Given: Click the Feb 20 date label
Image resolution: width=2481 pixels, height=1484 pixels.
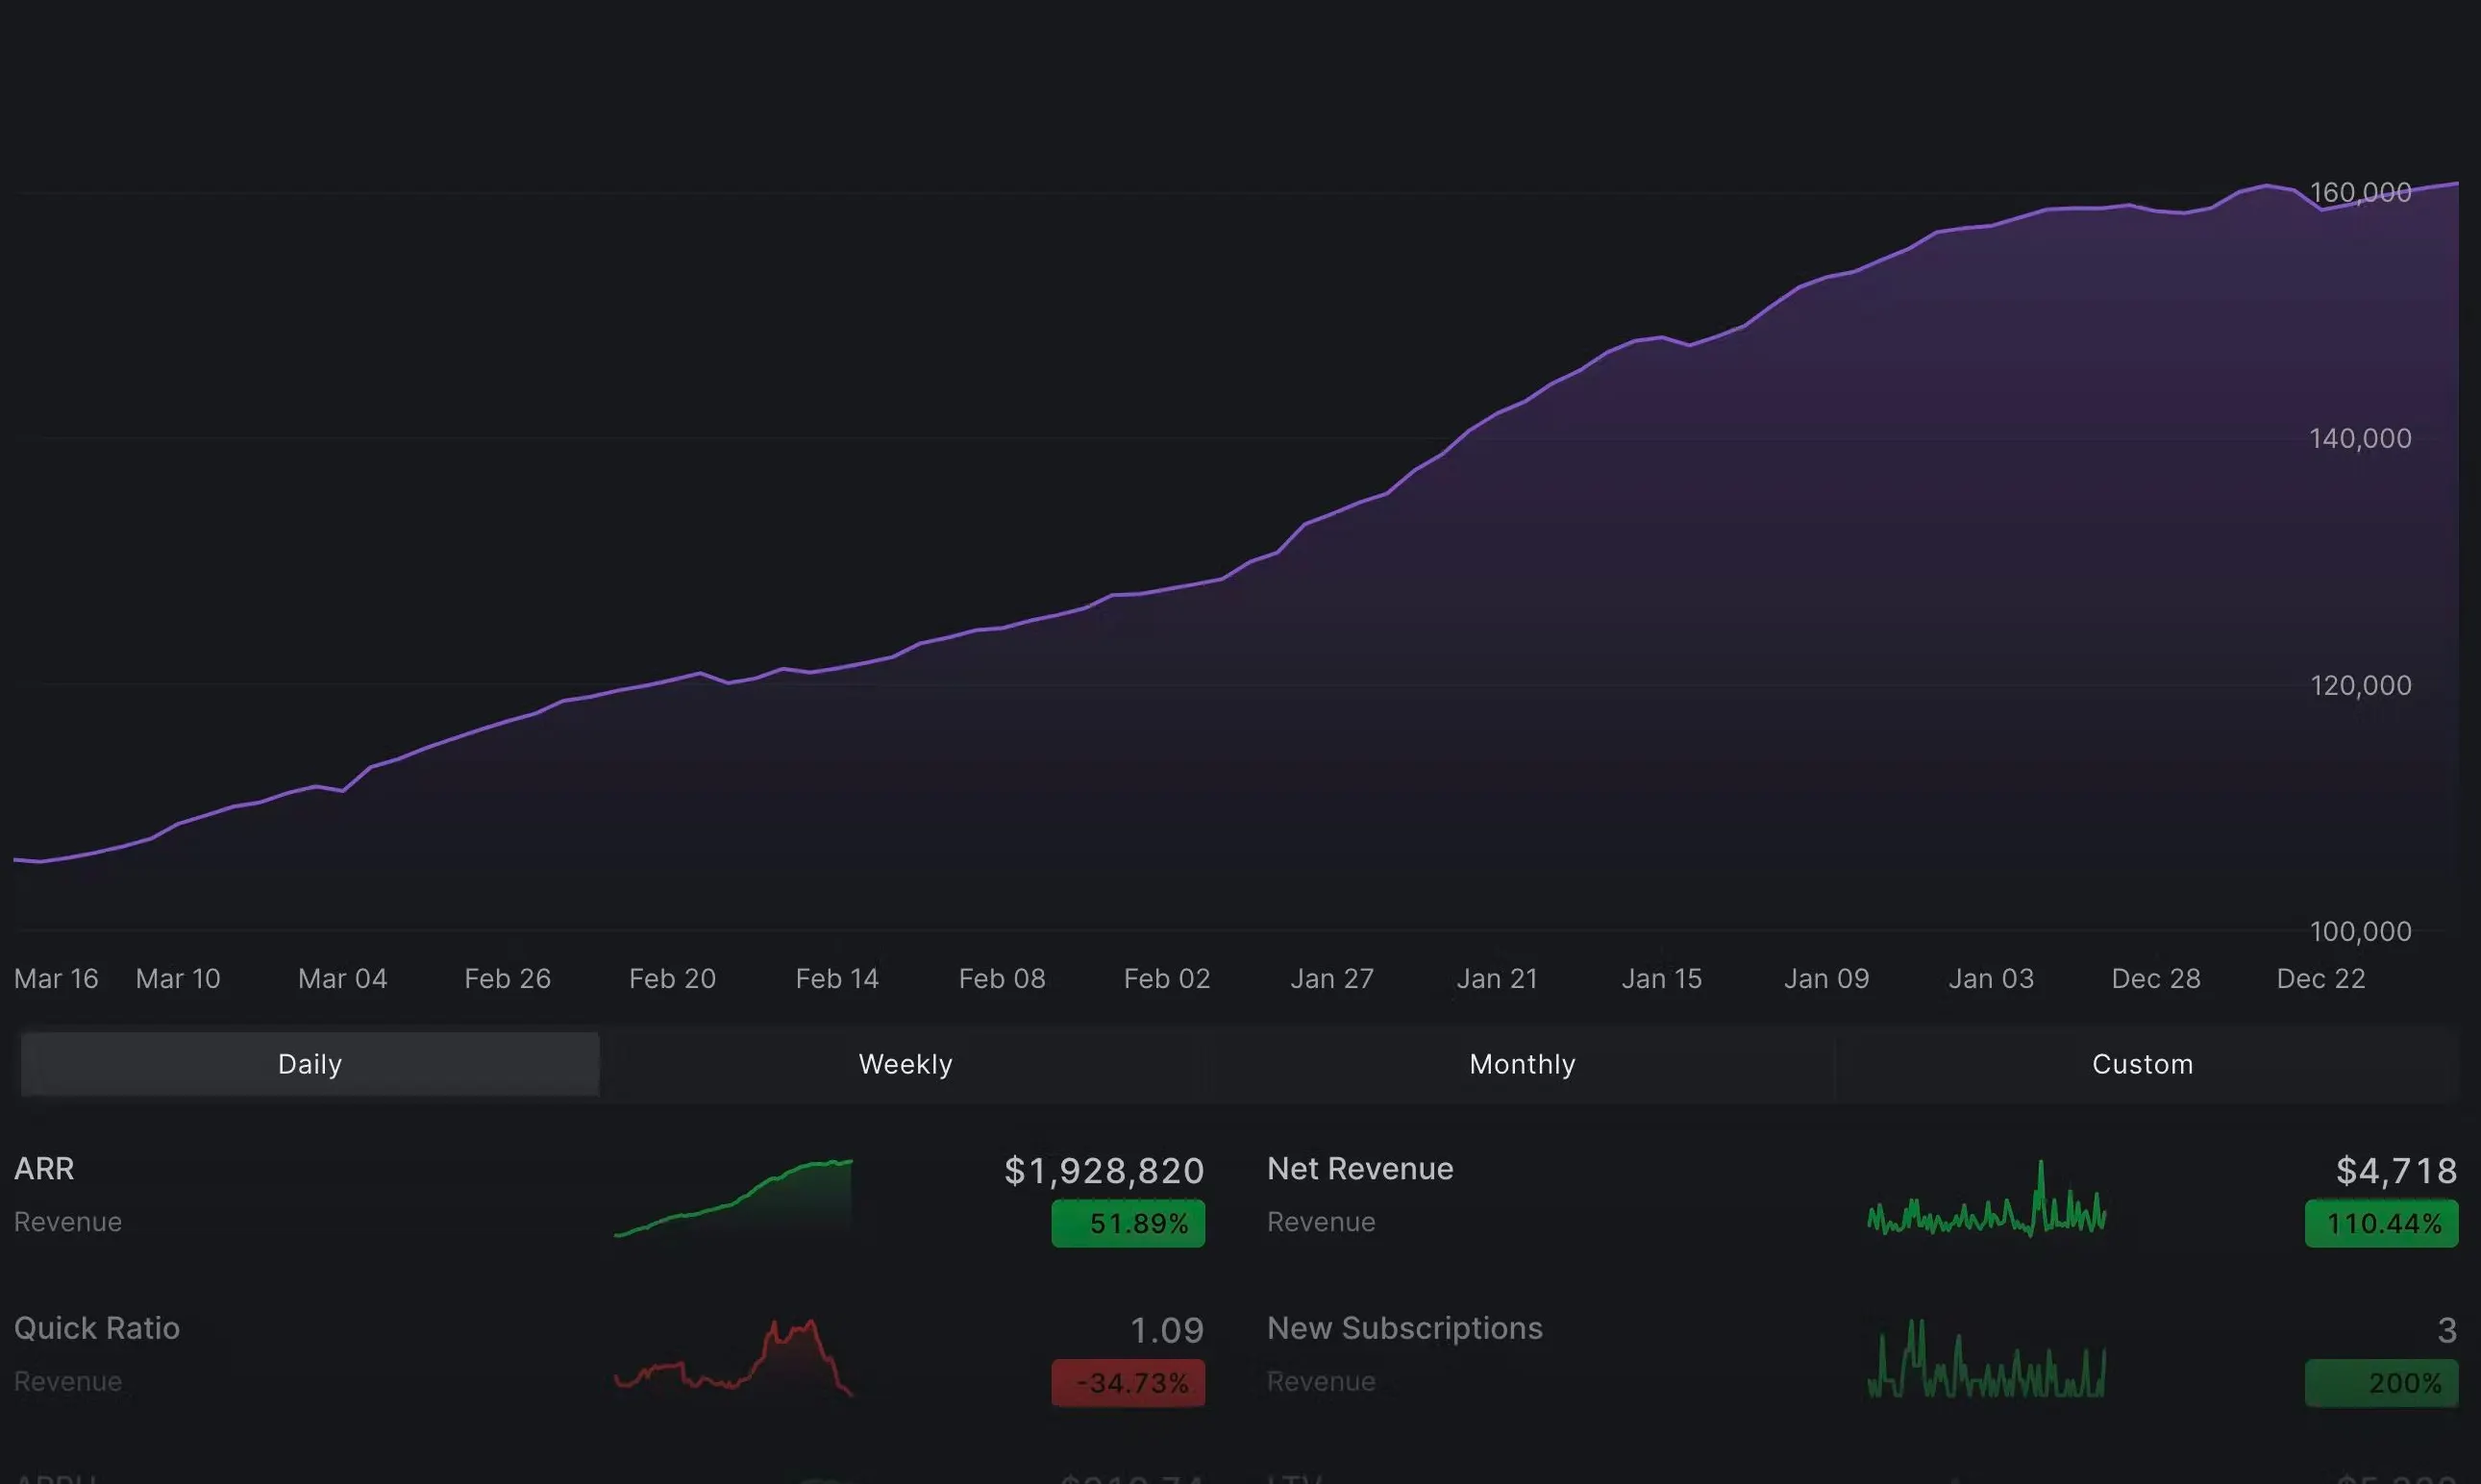Looking at the screenshot, I should [x=672, y=978].
